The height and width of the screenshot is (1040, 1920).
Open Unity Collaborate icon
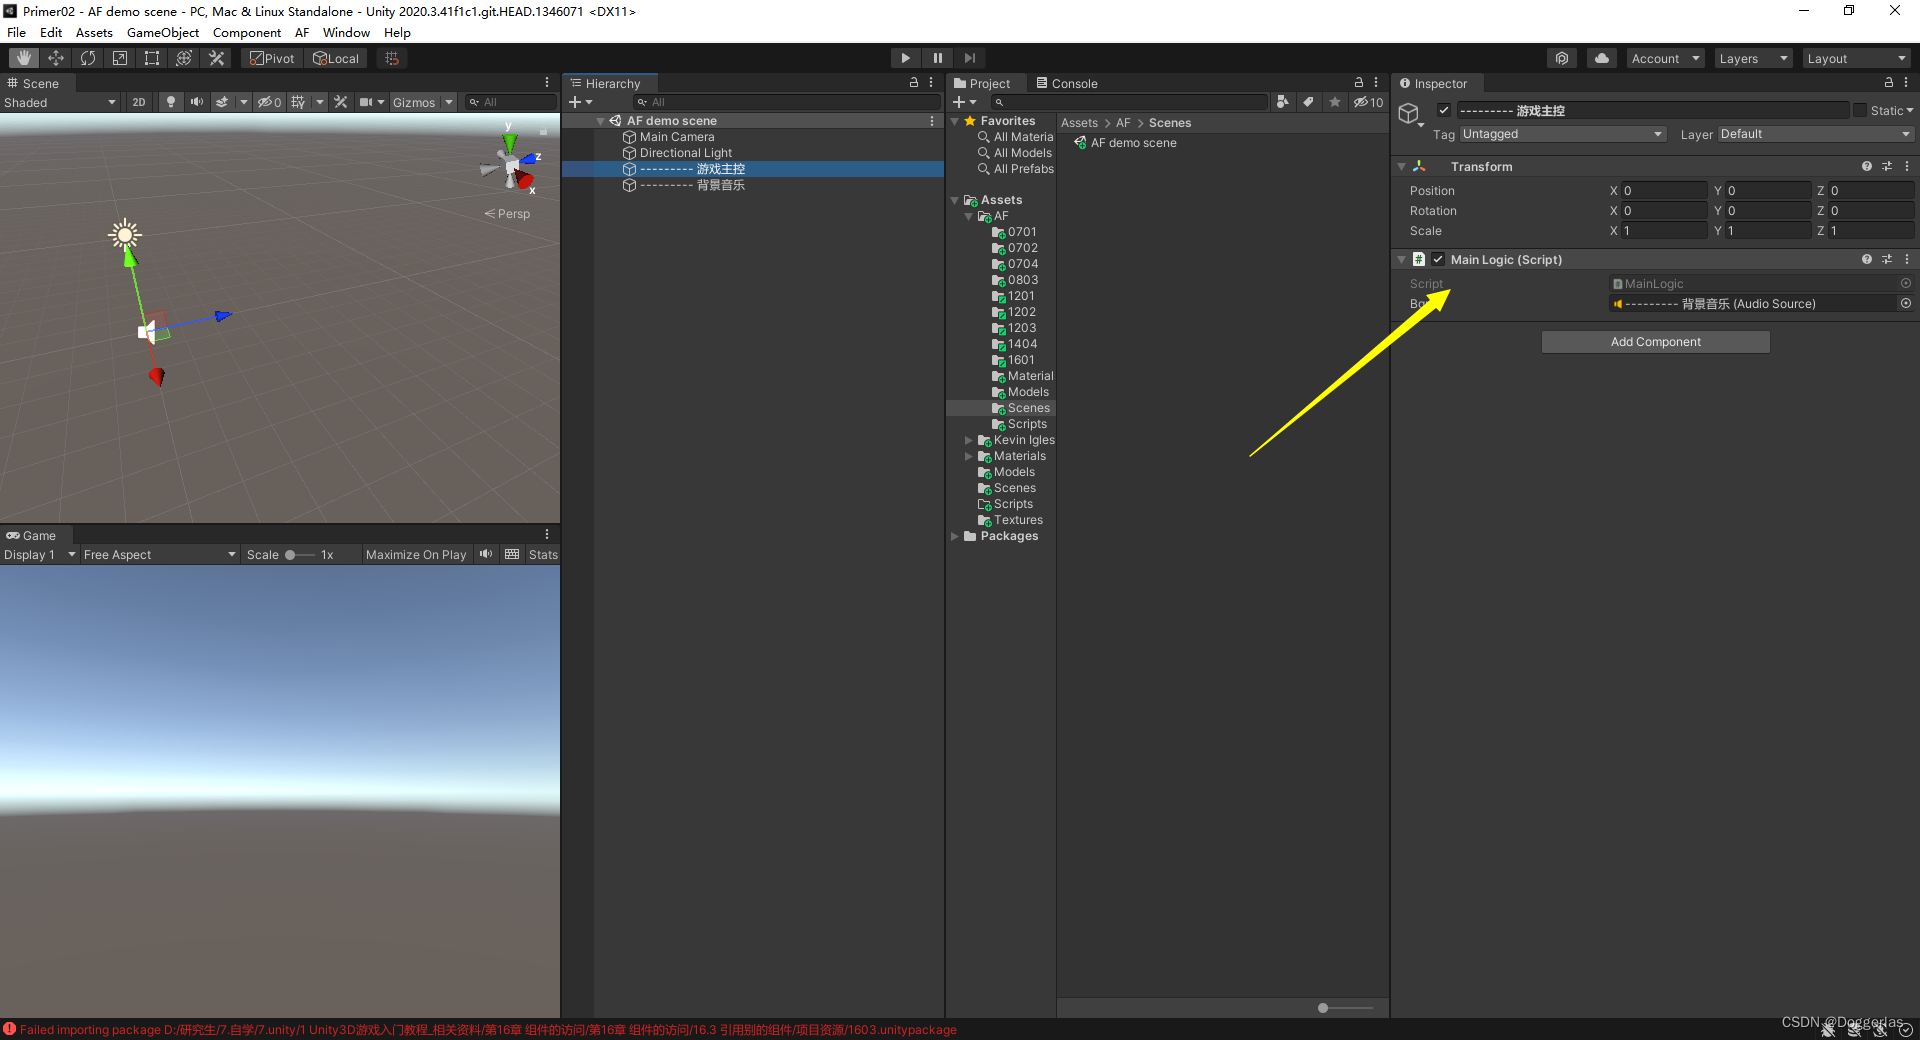click(x=1562, y=58)
